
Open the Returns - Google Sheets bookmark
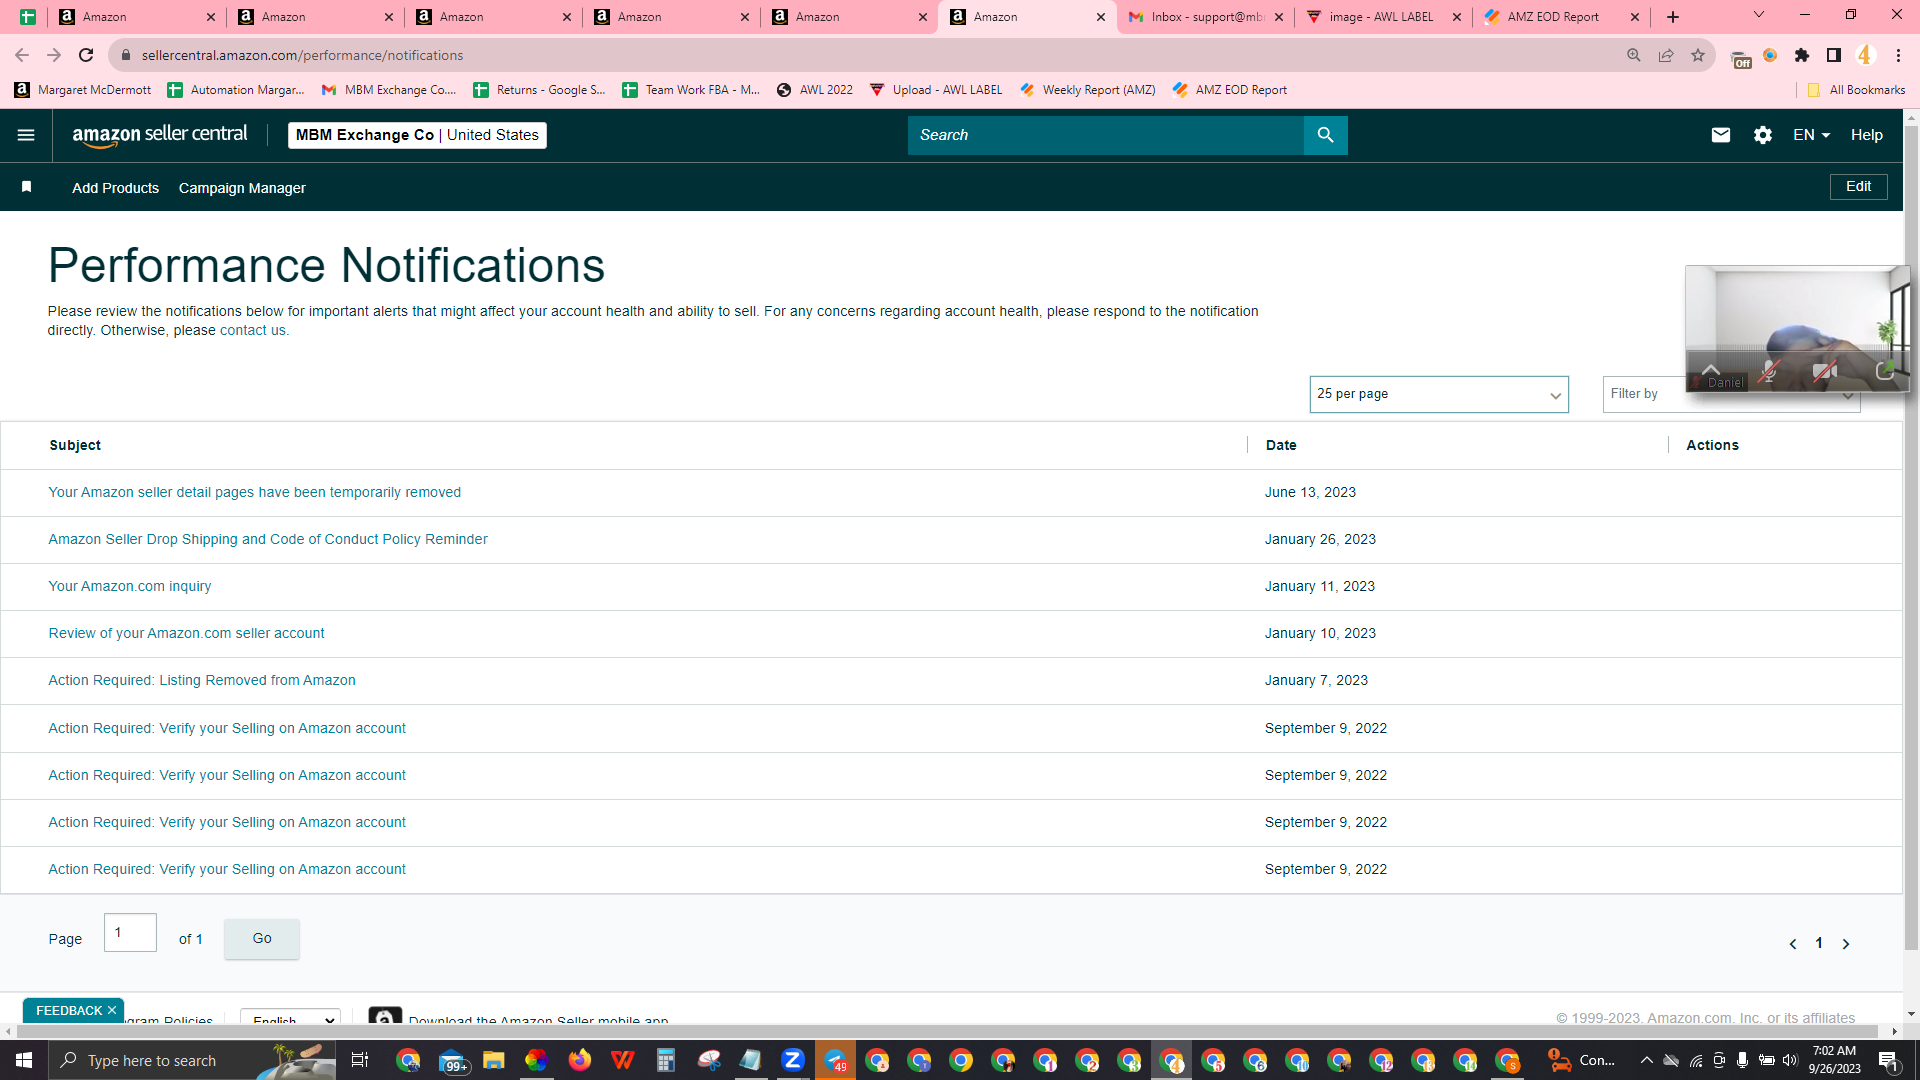(539, 90)
